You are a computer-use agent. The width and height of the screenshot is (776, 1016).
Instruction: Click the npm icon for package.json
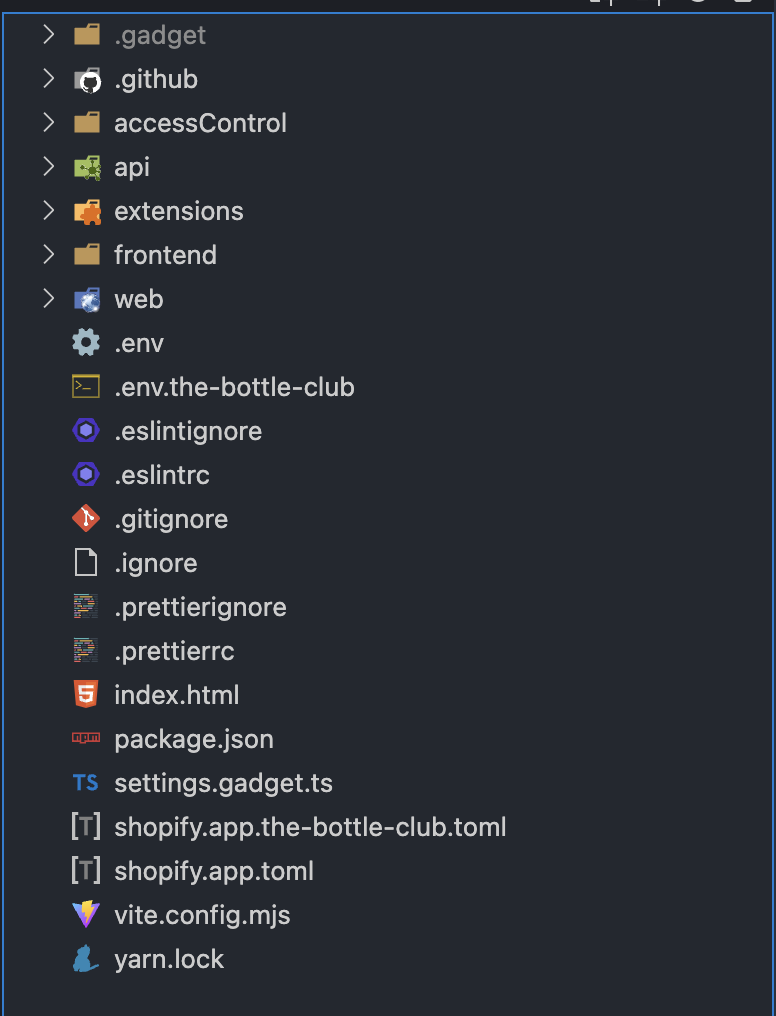[87, 739]
